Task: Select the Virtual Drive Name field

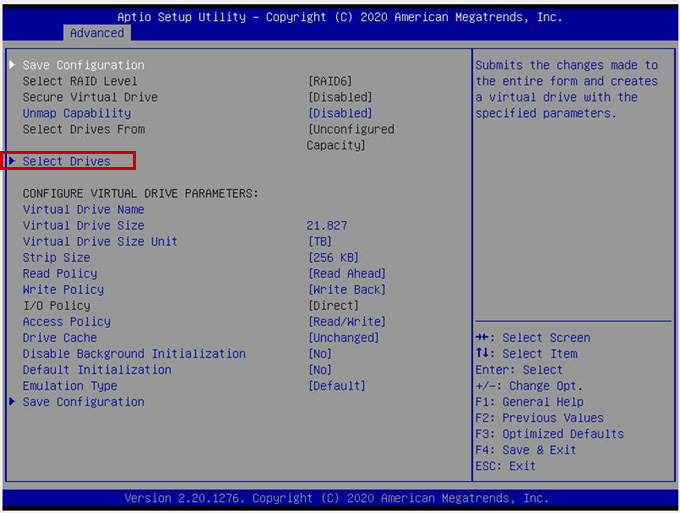Action: (x=83, y=210)
